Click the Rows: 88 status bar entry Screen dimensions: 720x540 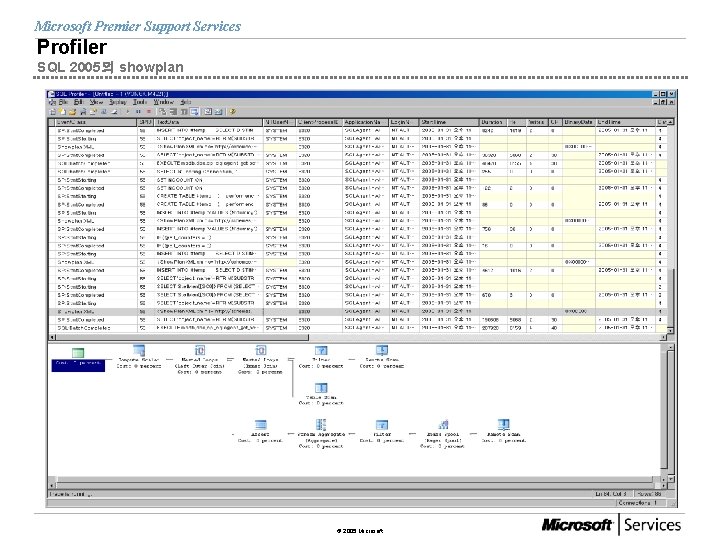click(x=649, y=494)
